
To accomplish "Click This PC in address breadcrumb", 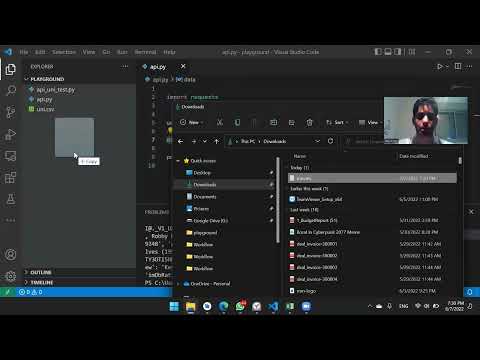I will pyautogui.click(x=248, y=141).
